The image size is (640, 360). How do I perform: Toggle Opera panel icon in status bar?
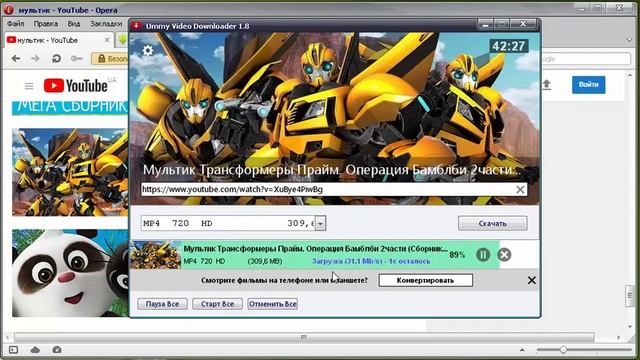pos(13,350)
